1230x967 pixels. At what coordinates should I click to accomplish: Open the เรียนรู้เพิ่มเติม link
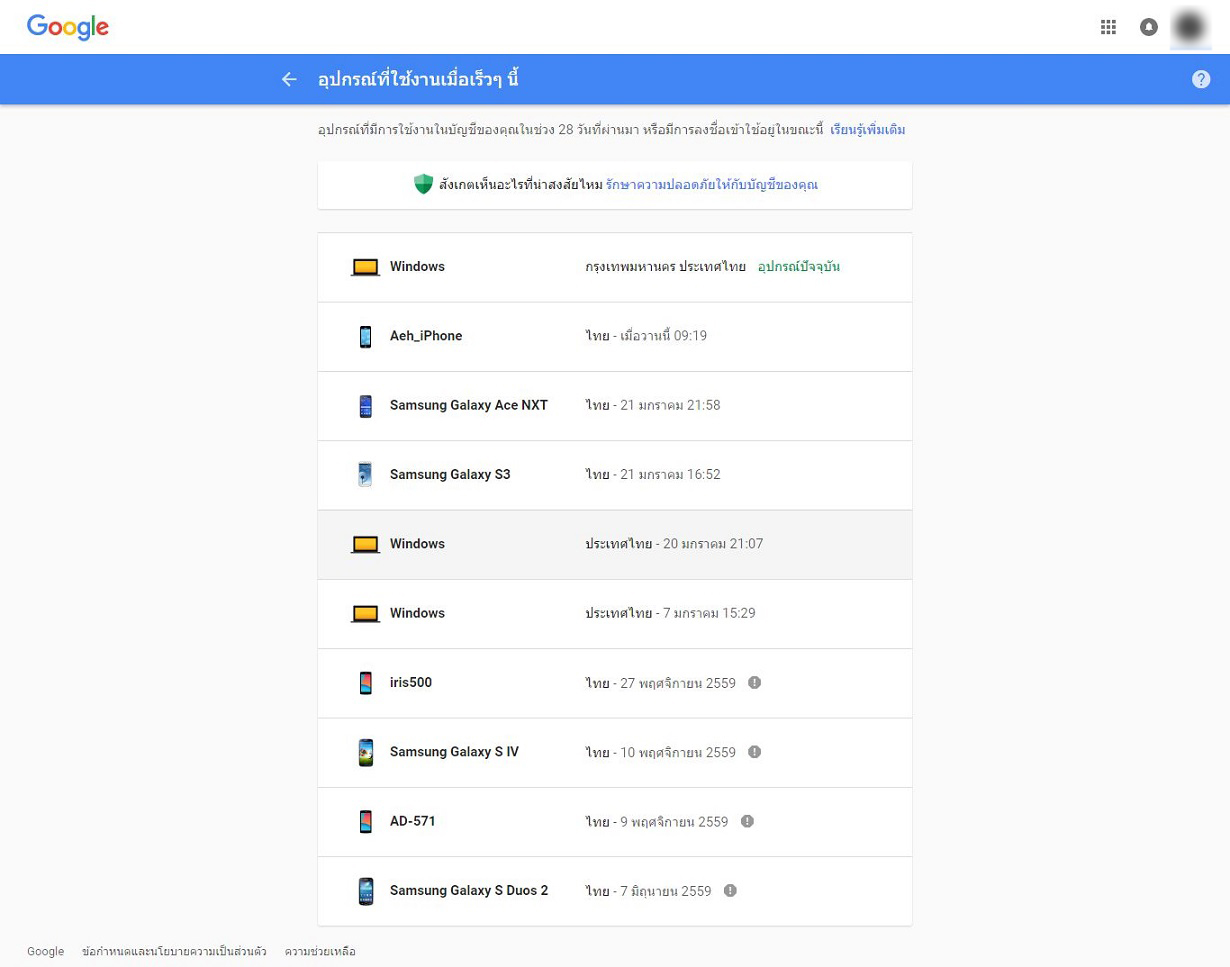(868, 130)
